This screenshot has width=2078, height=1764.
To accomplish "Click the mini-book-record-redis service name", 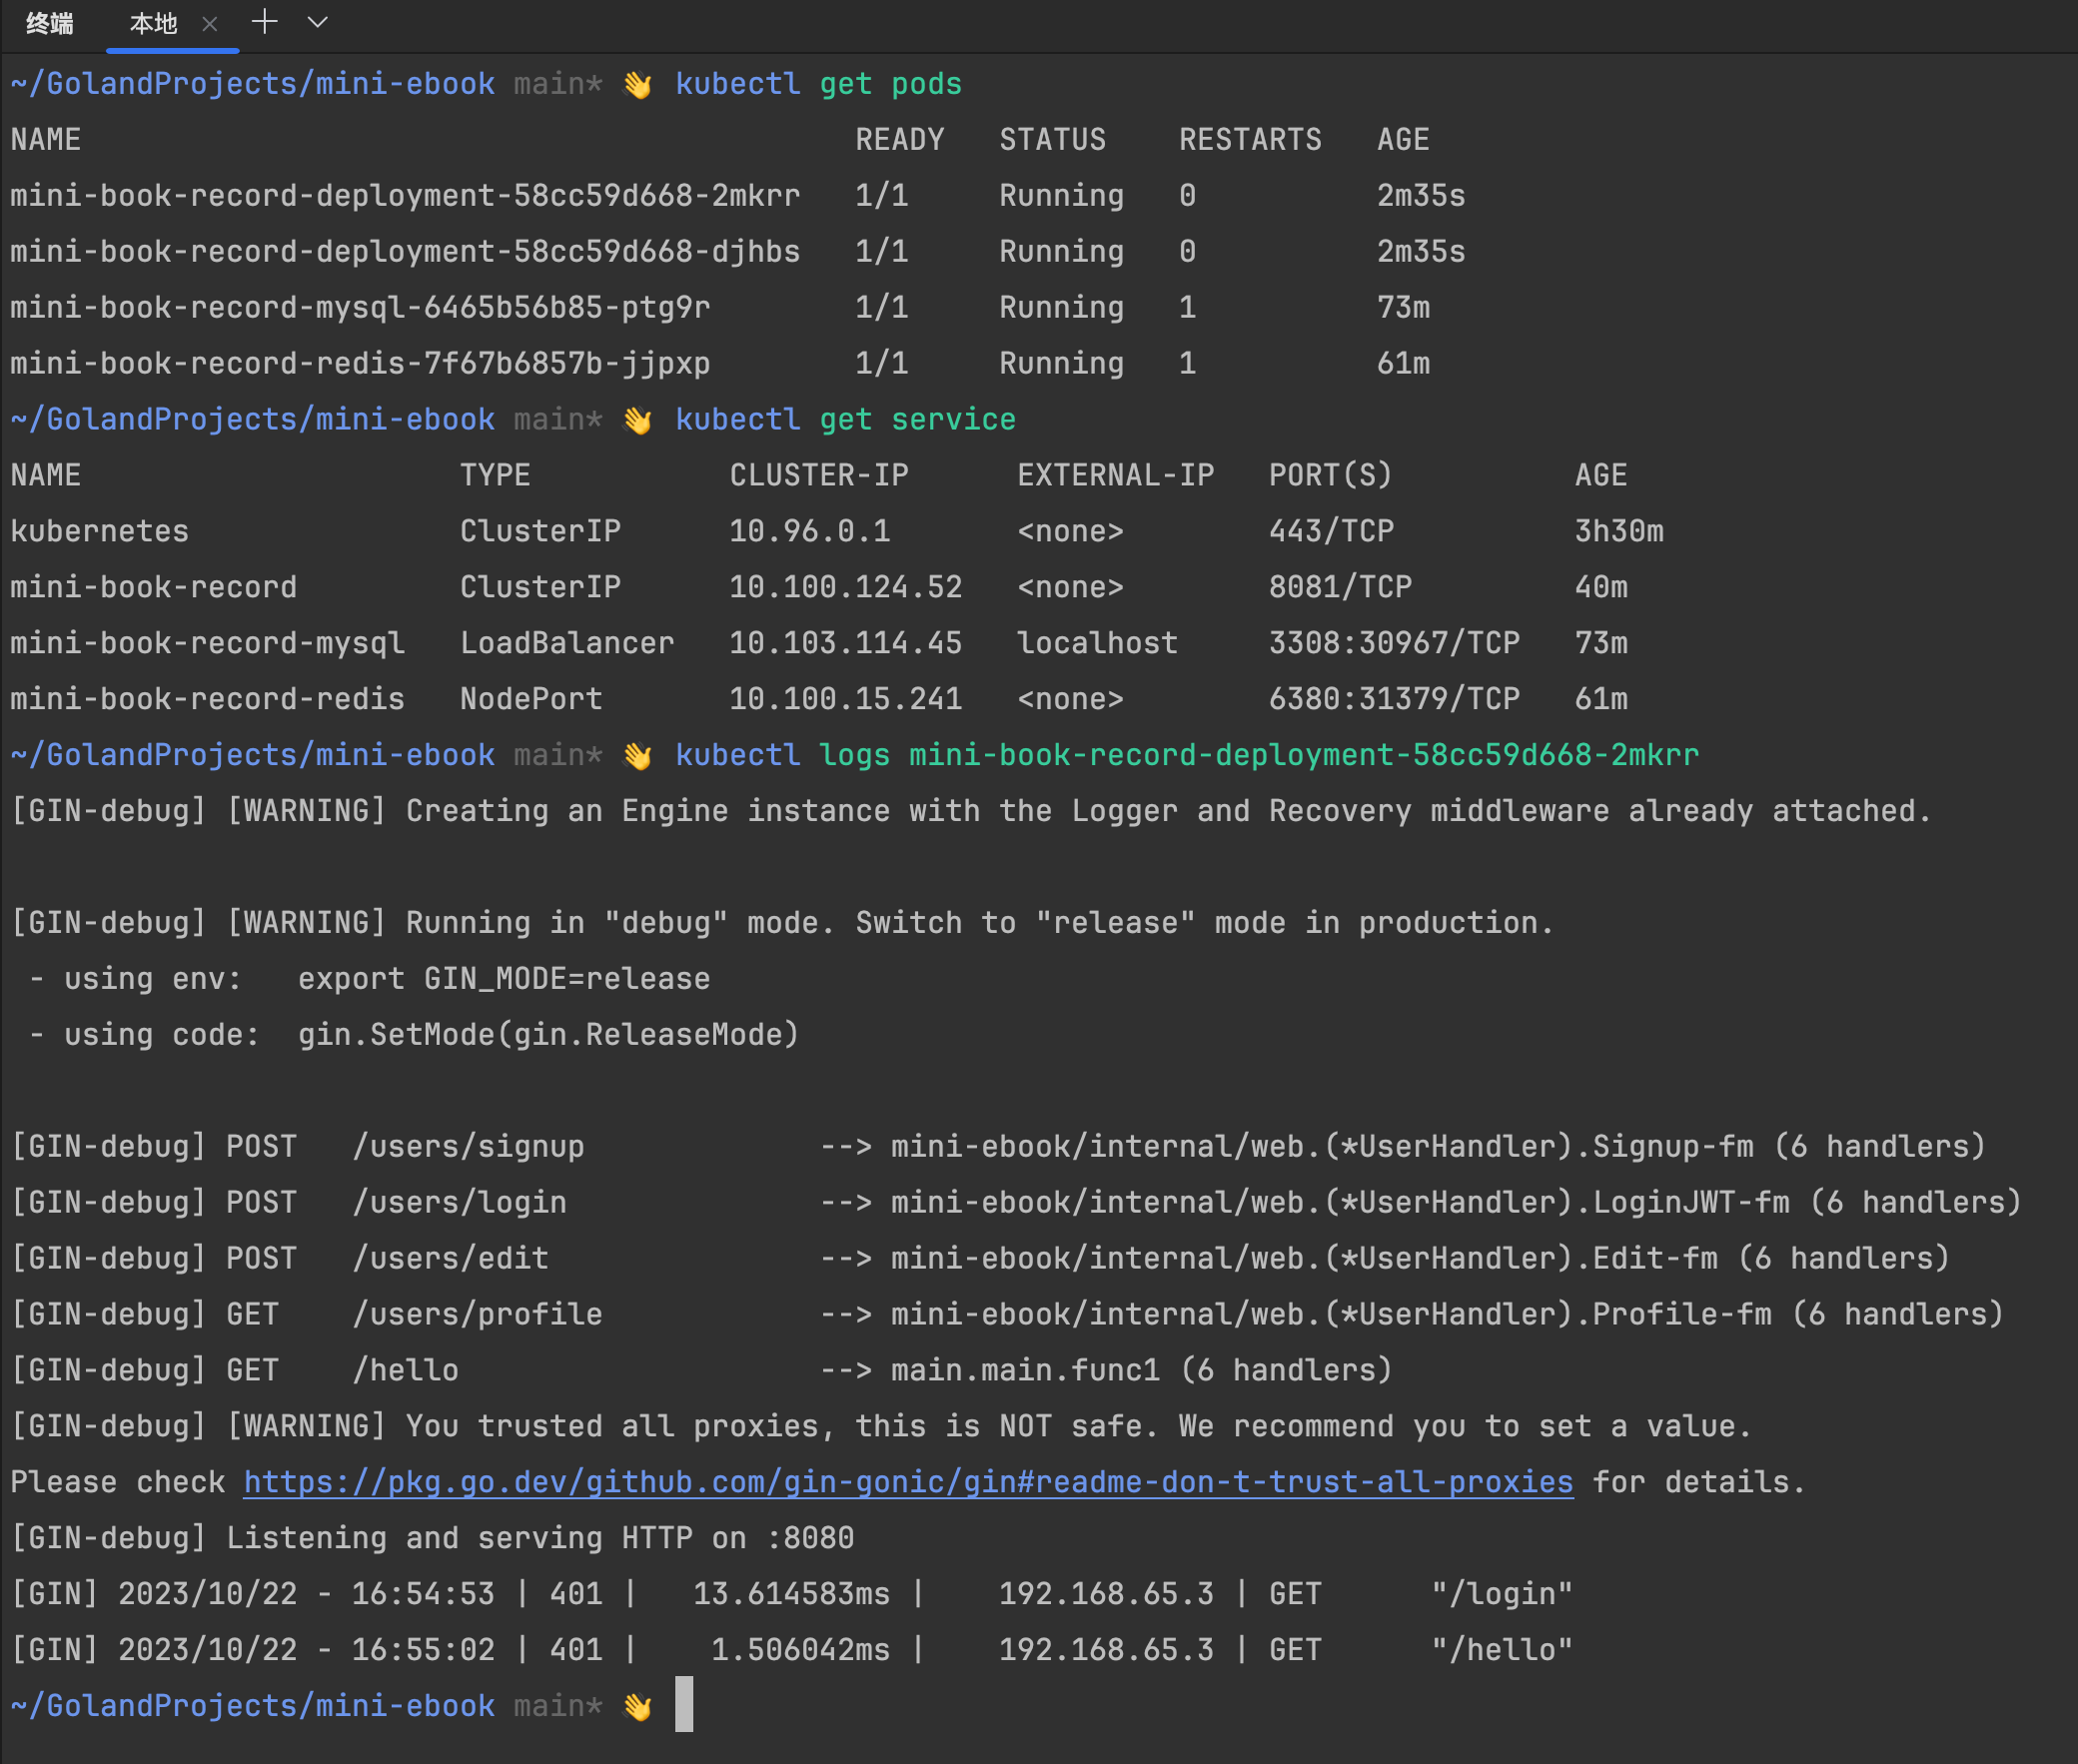I will click(207, 699).
